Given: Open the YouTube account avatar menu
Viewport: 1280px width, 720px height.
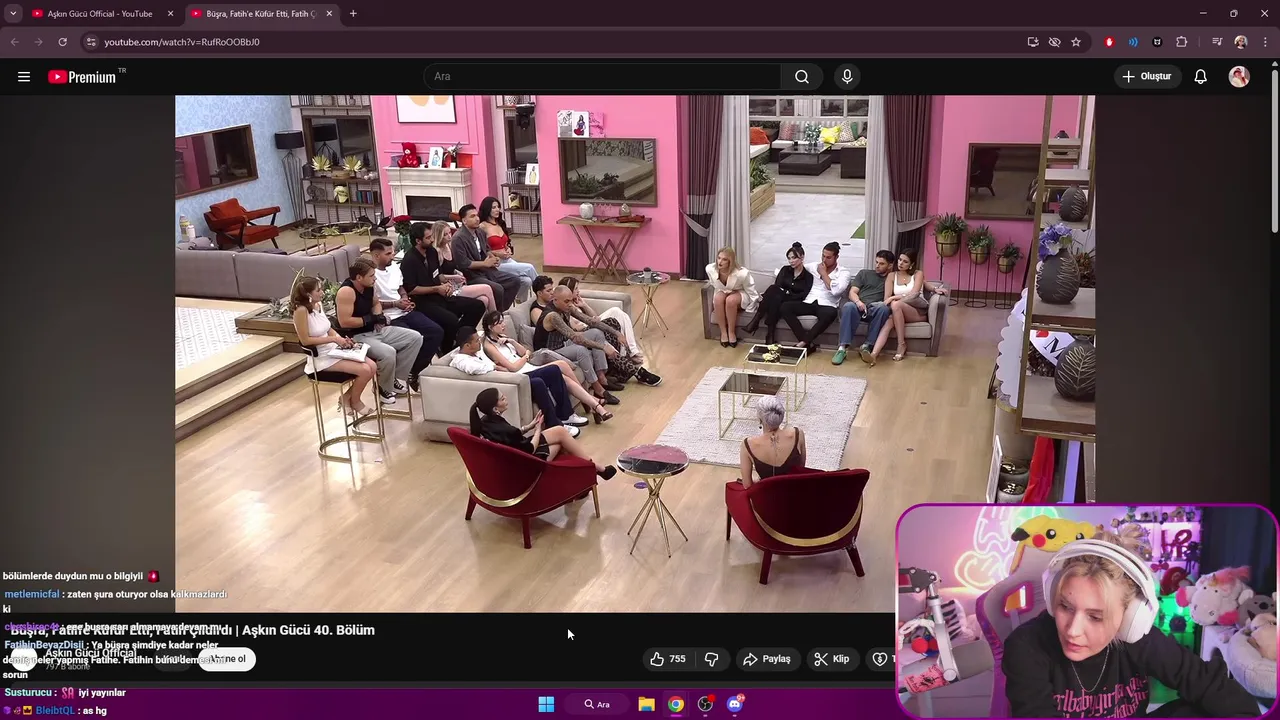Looking at the screenshot, I should (x=1239, y=77).
